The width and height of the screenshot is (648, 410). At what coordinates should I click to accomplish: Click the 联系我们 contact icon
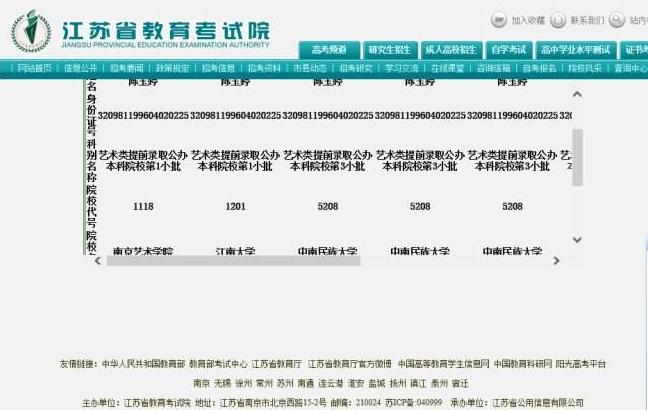(x=558, y=20)
